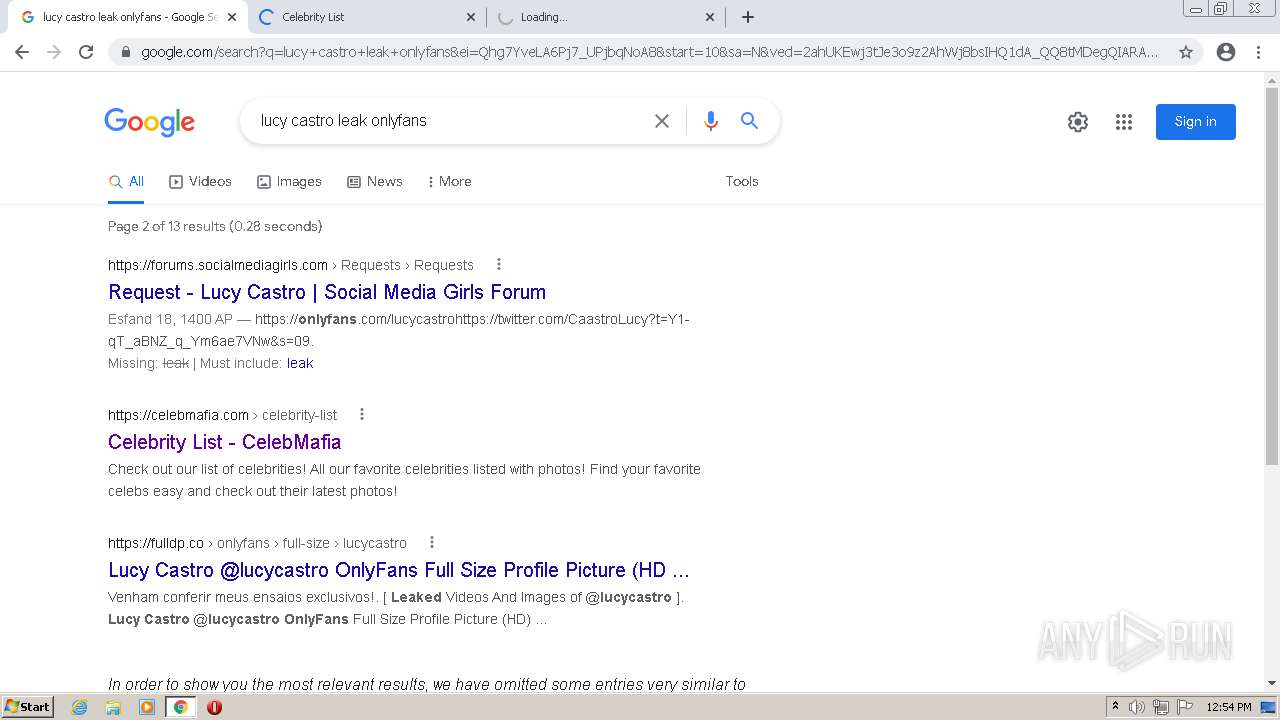Reload the page with the refresh icon
This screenshot has width=1280, height=720.
[x=86, y=52]
